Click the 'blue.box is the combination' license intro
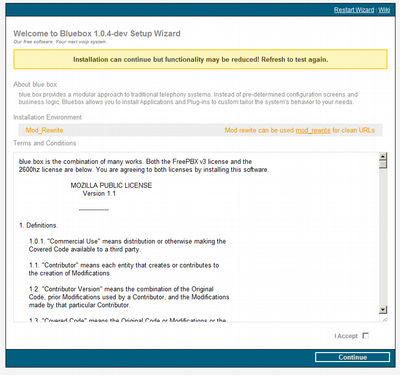 144,166
